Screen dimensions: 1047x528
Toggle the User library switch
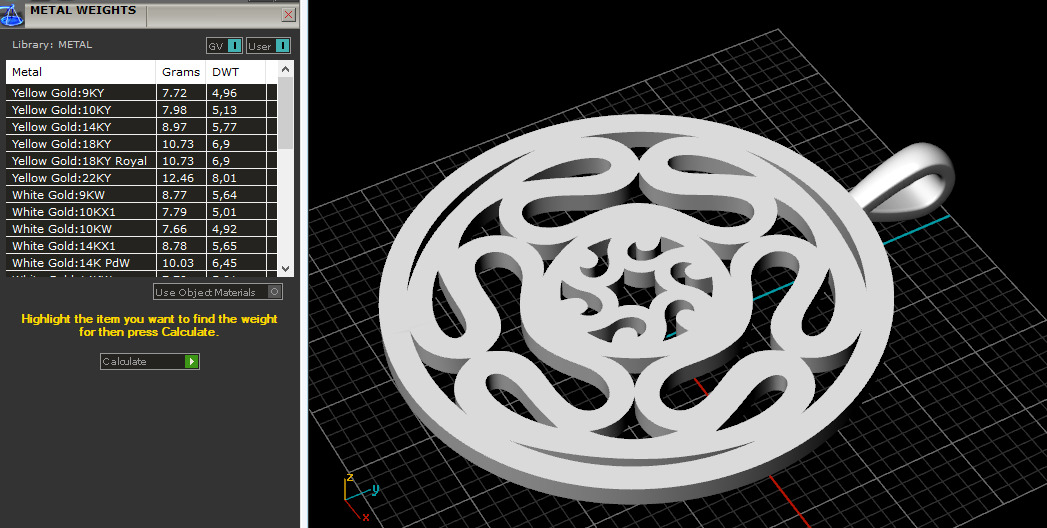coord(268,46)
